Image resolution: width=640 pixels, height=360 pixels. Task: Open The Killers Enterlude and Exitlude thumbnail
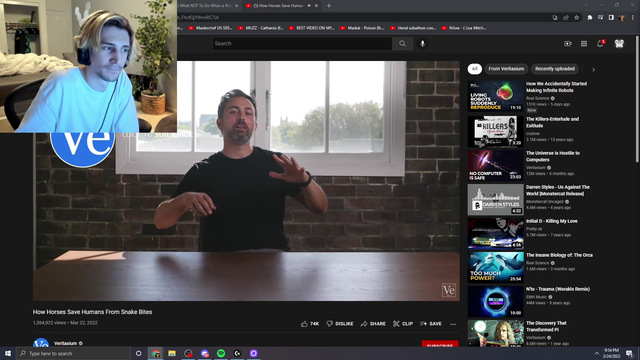(x=496, y=131)
